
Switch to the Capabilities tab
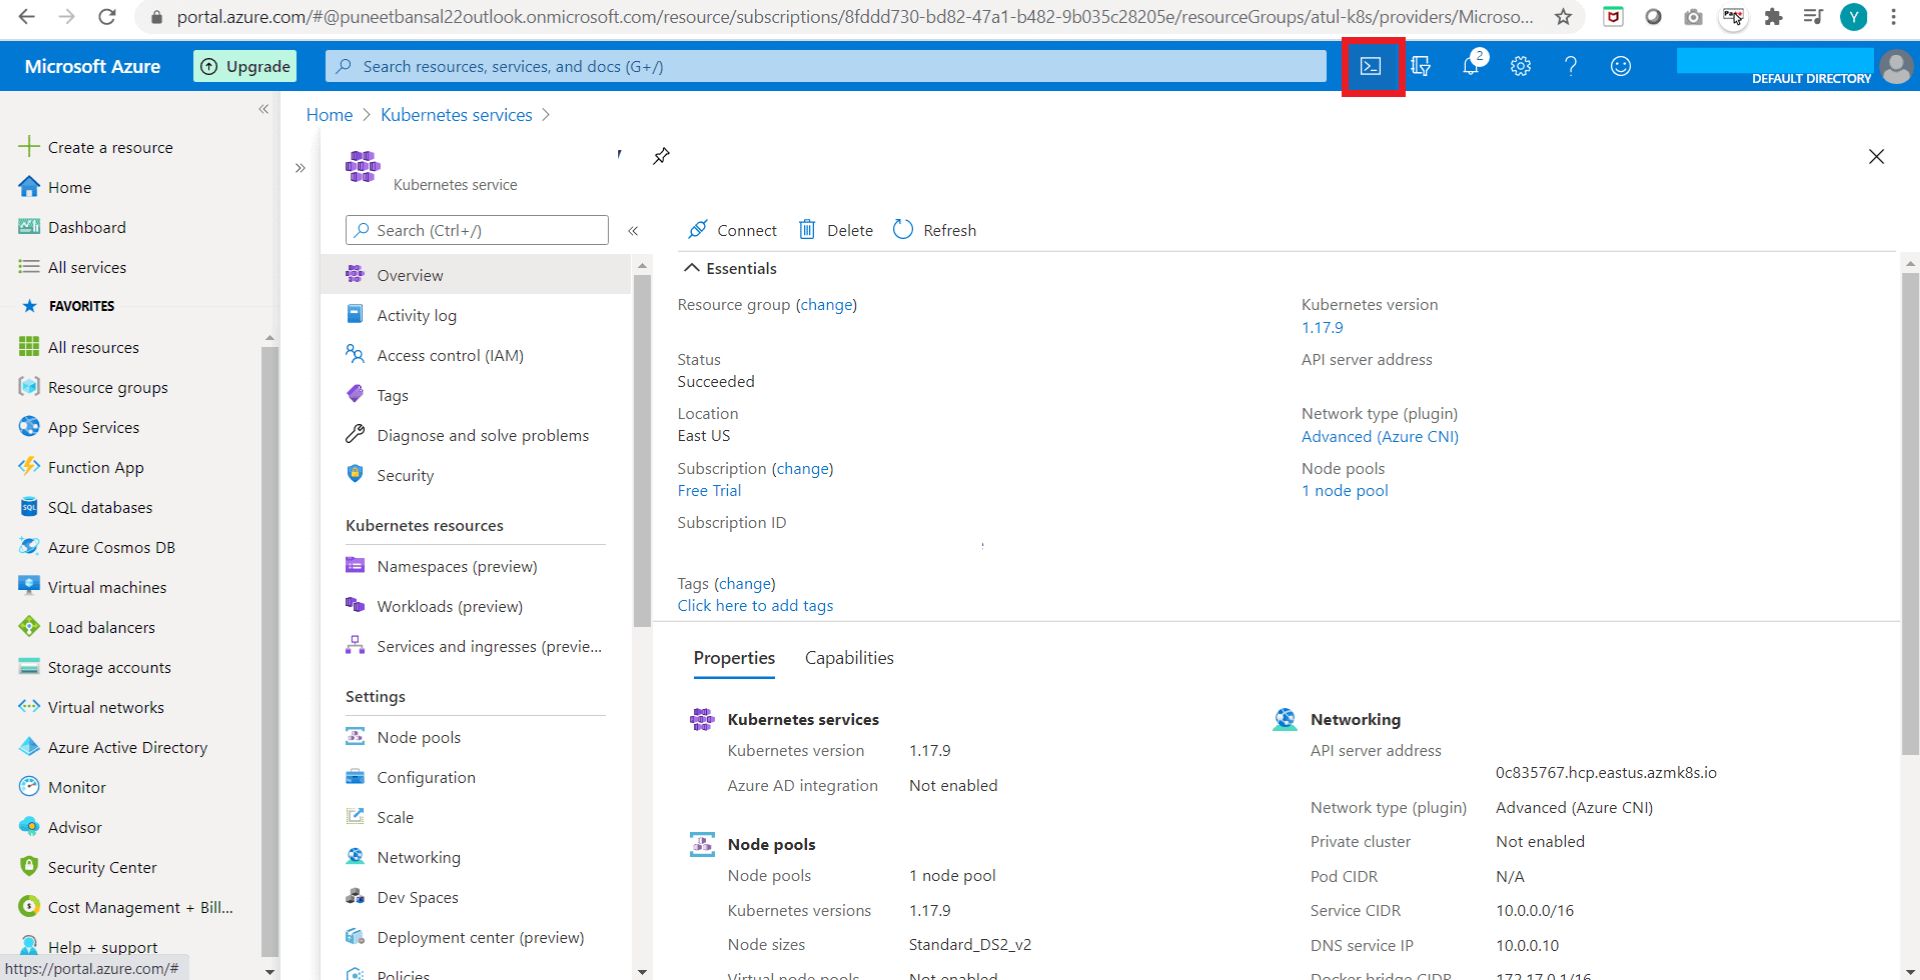[849, 658]
